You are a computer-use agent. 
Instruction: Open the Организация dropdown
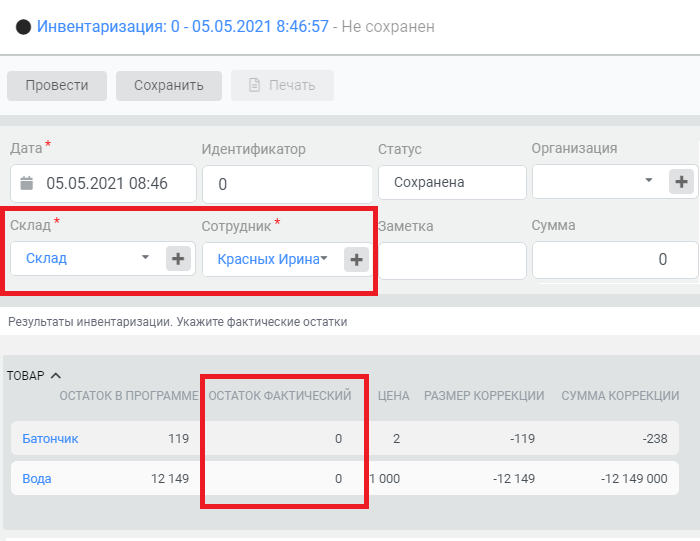[649, 180]
